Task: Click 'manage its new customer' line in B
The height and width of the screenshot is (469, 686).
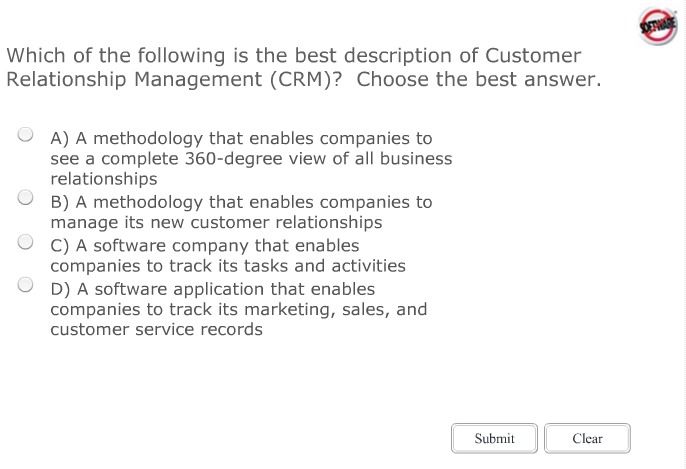Action: [x=216, y=223]
